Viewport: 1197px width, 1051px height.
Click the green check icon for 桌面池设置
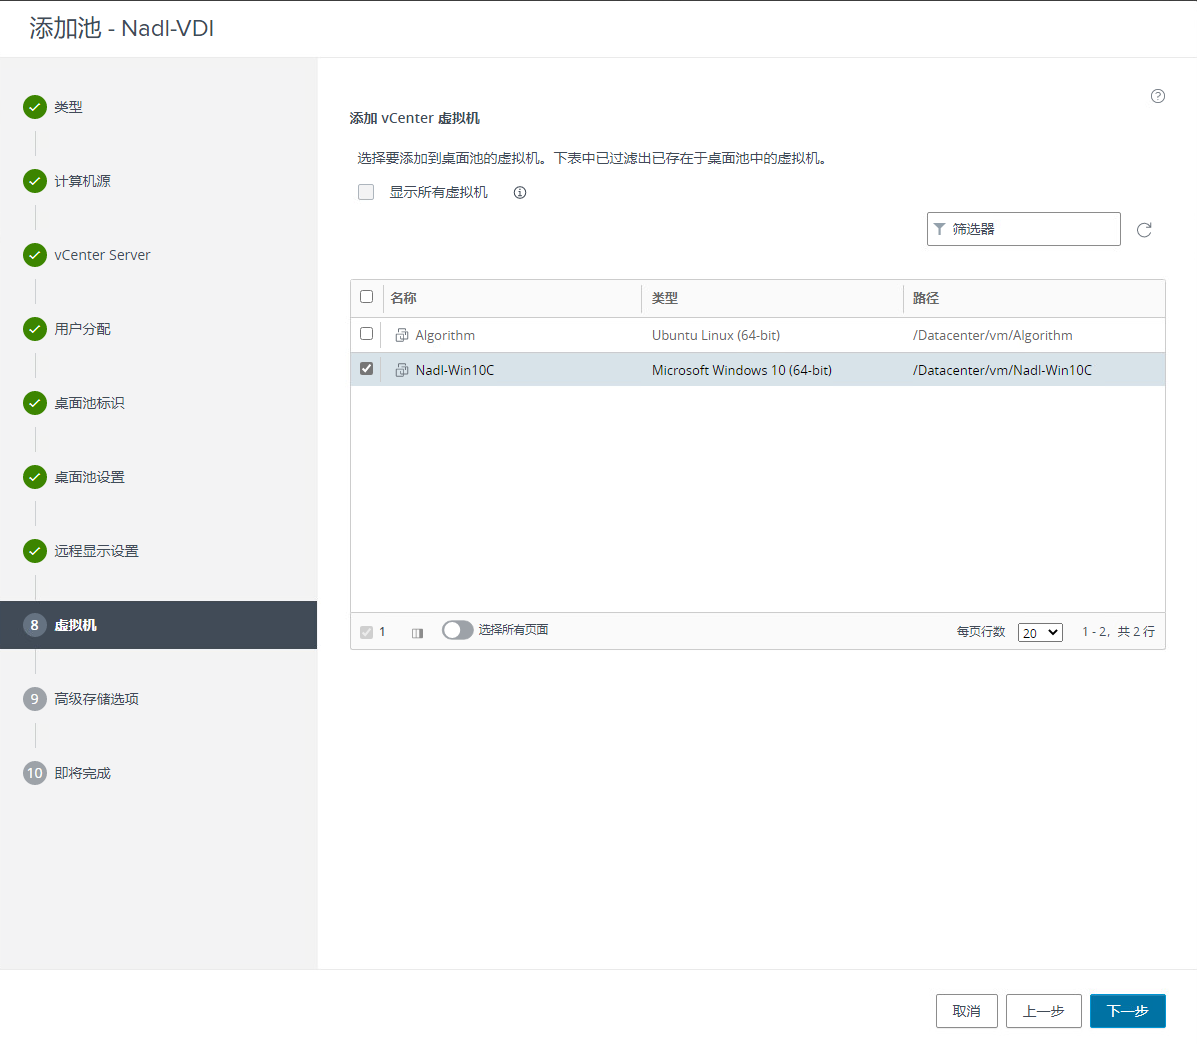click(34, 477)
